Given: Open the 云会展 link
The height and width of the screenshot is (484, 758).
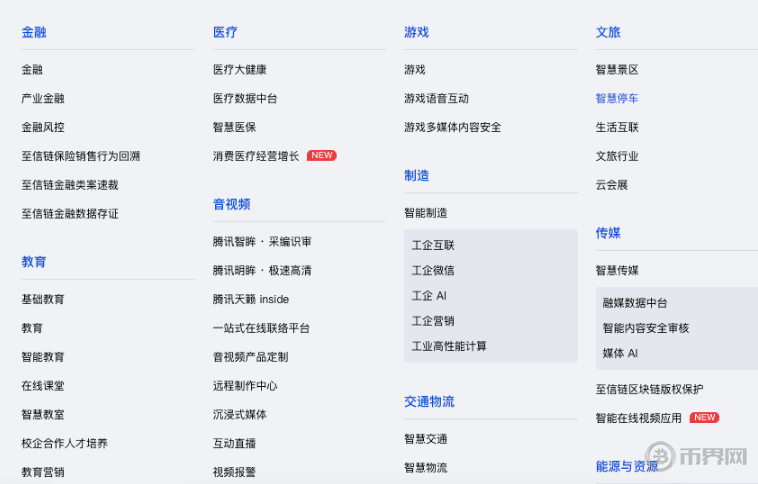Looking at the screenshot, I should coord(612,185).
